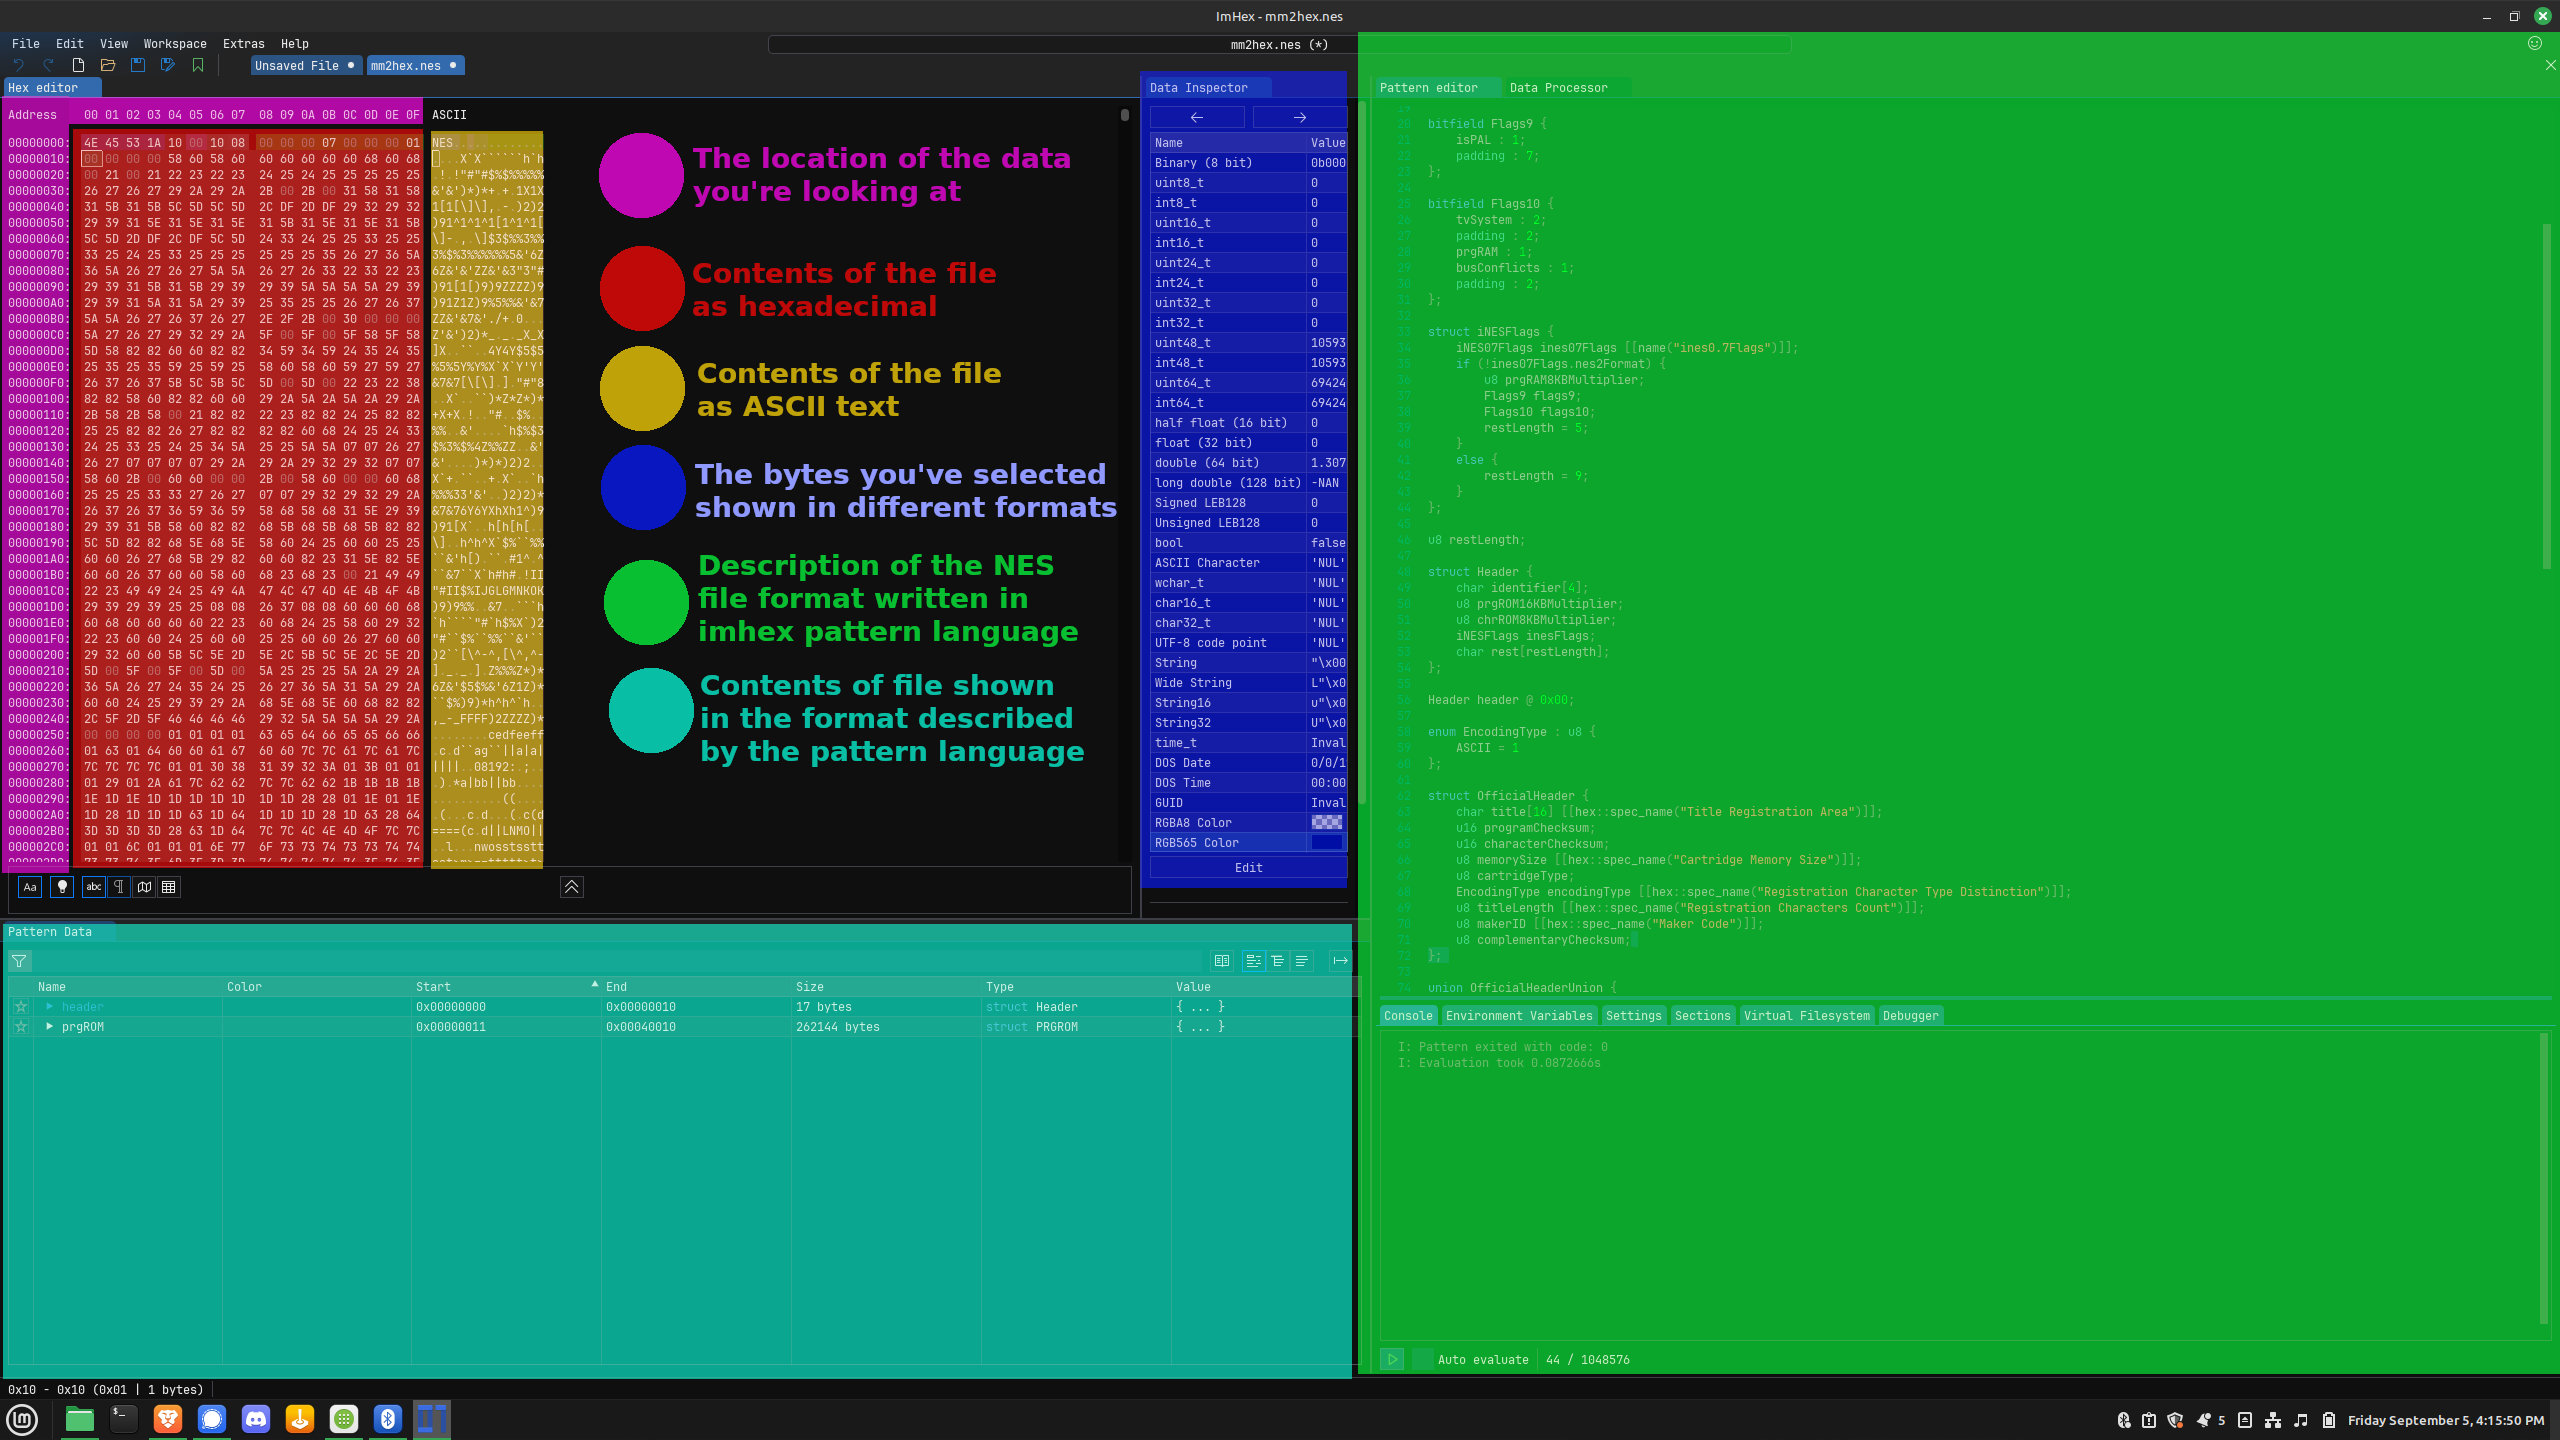Enable the Auto evaluate checkbox

[1422, 1359]
